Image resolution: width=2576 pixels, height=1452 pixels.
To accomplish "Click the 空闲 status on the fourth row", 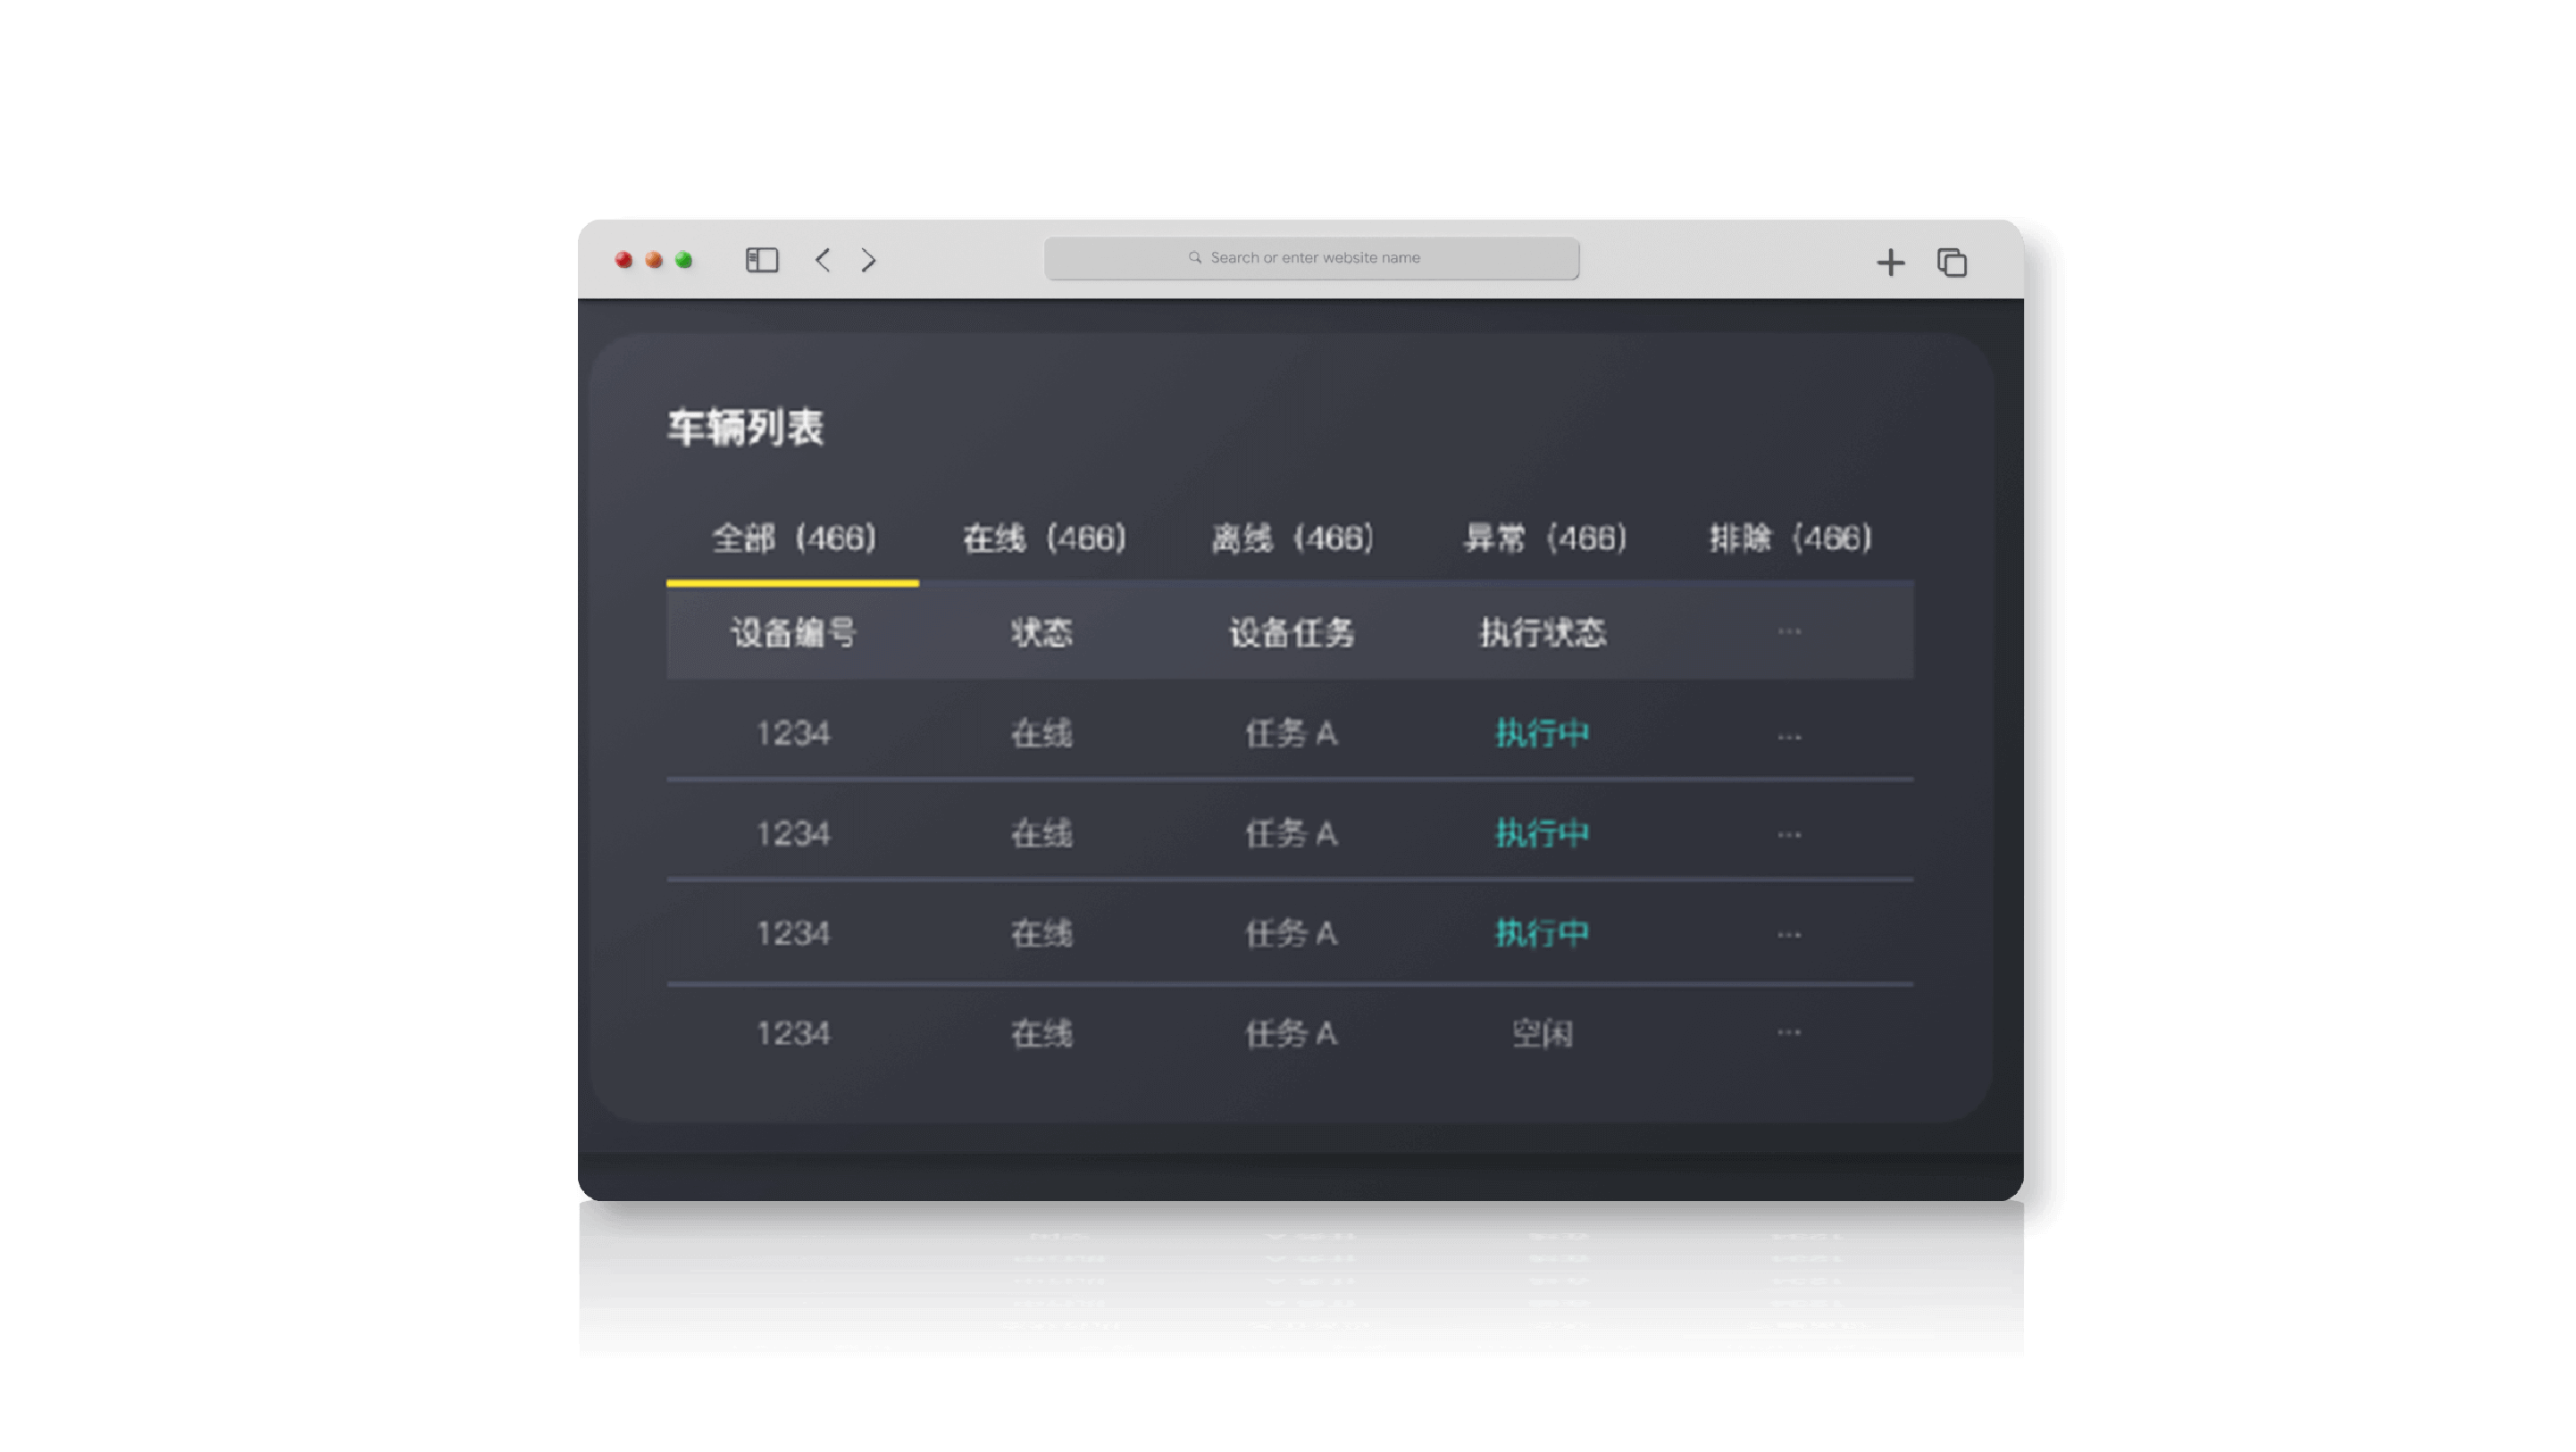I will pos(1541,1033).
